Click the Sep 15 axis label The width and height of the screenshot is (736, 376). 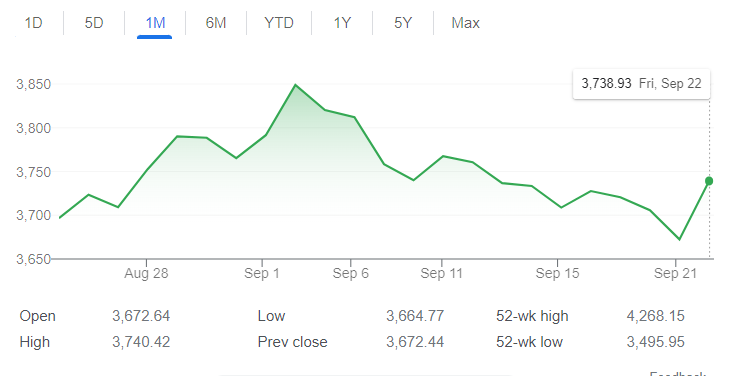click(558, 273)
